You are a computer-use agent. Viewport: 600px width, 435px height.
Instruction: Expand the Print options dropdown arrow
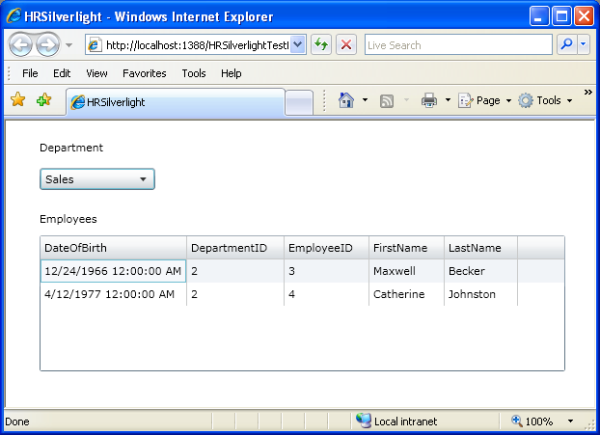[x=448, y=100]
